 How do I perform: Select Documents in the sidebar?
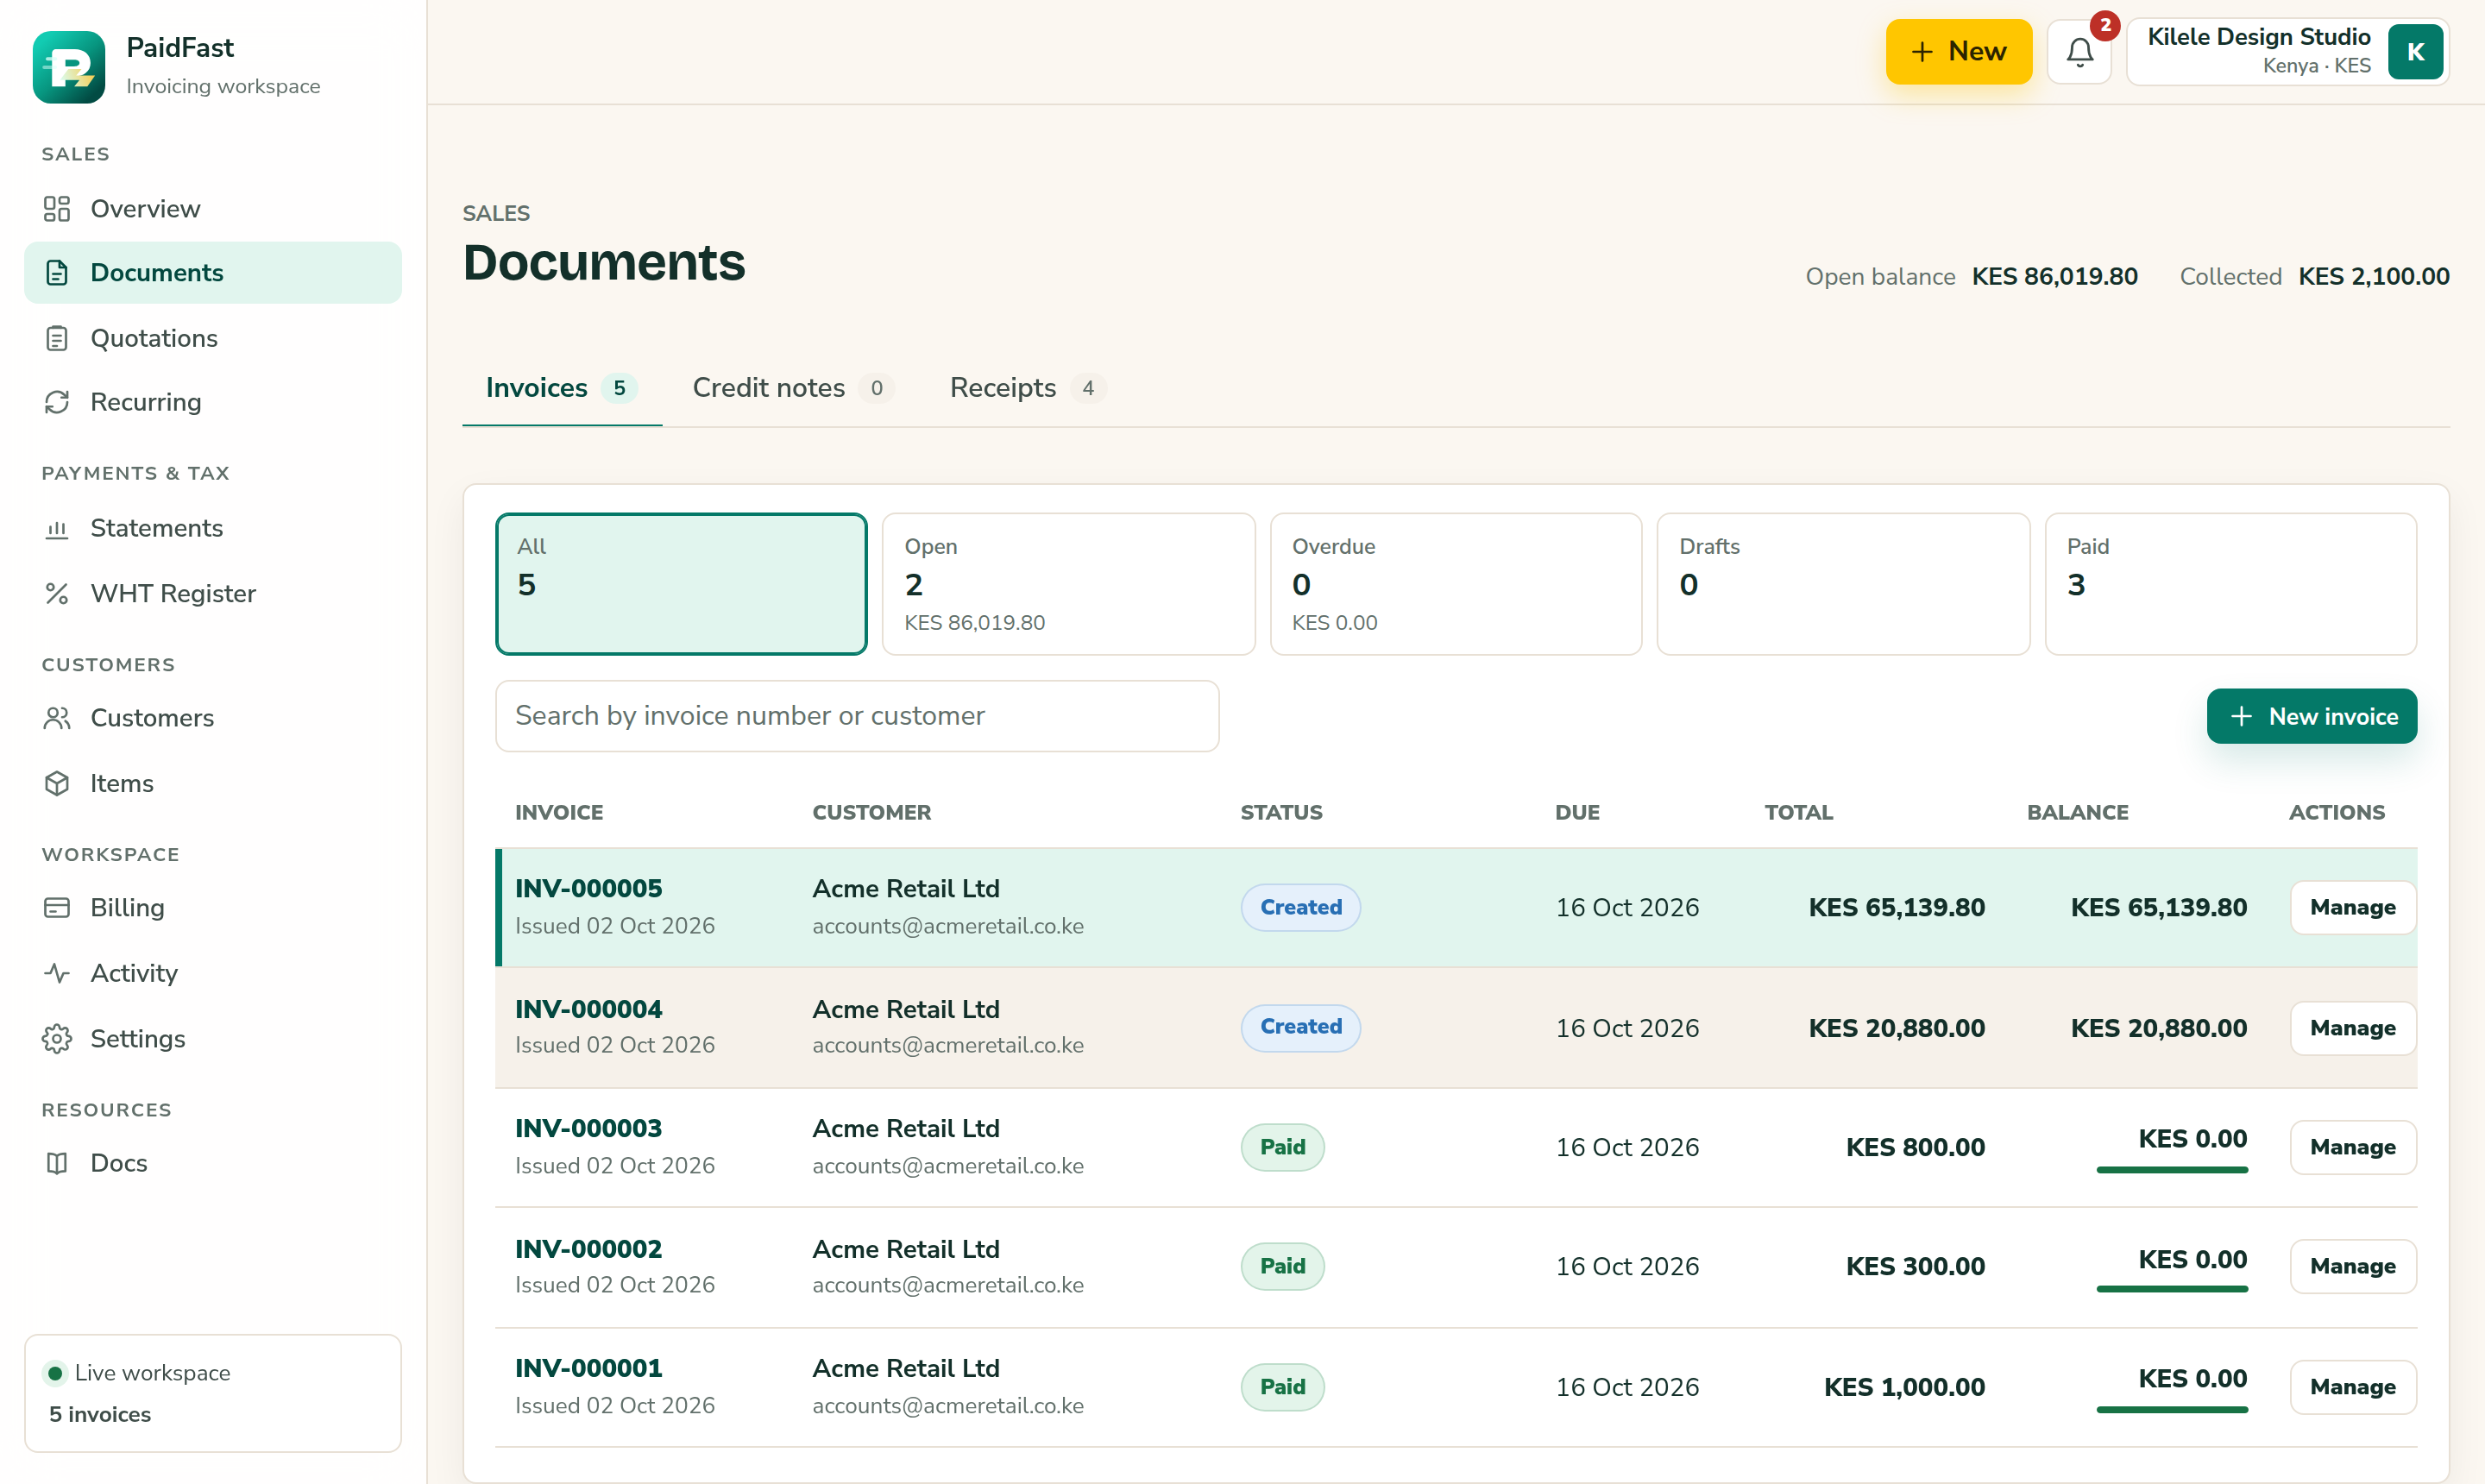coord(212,273)
